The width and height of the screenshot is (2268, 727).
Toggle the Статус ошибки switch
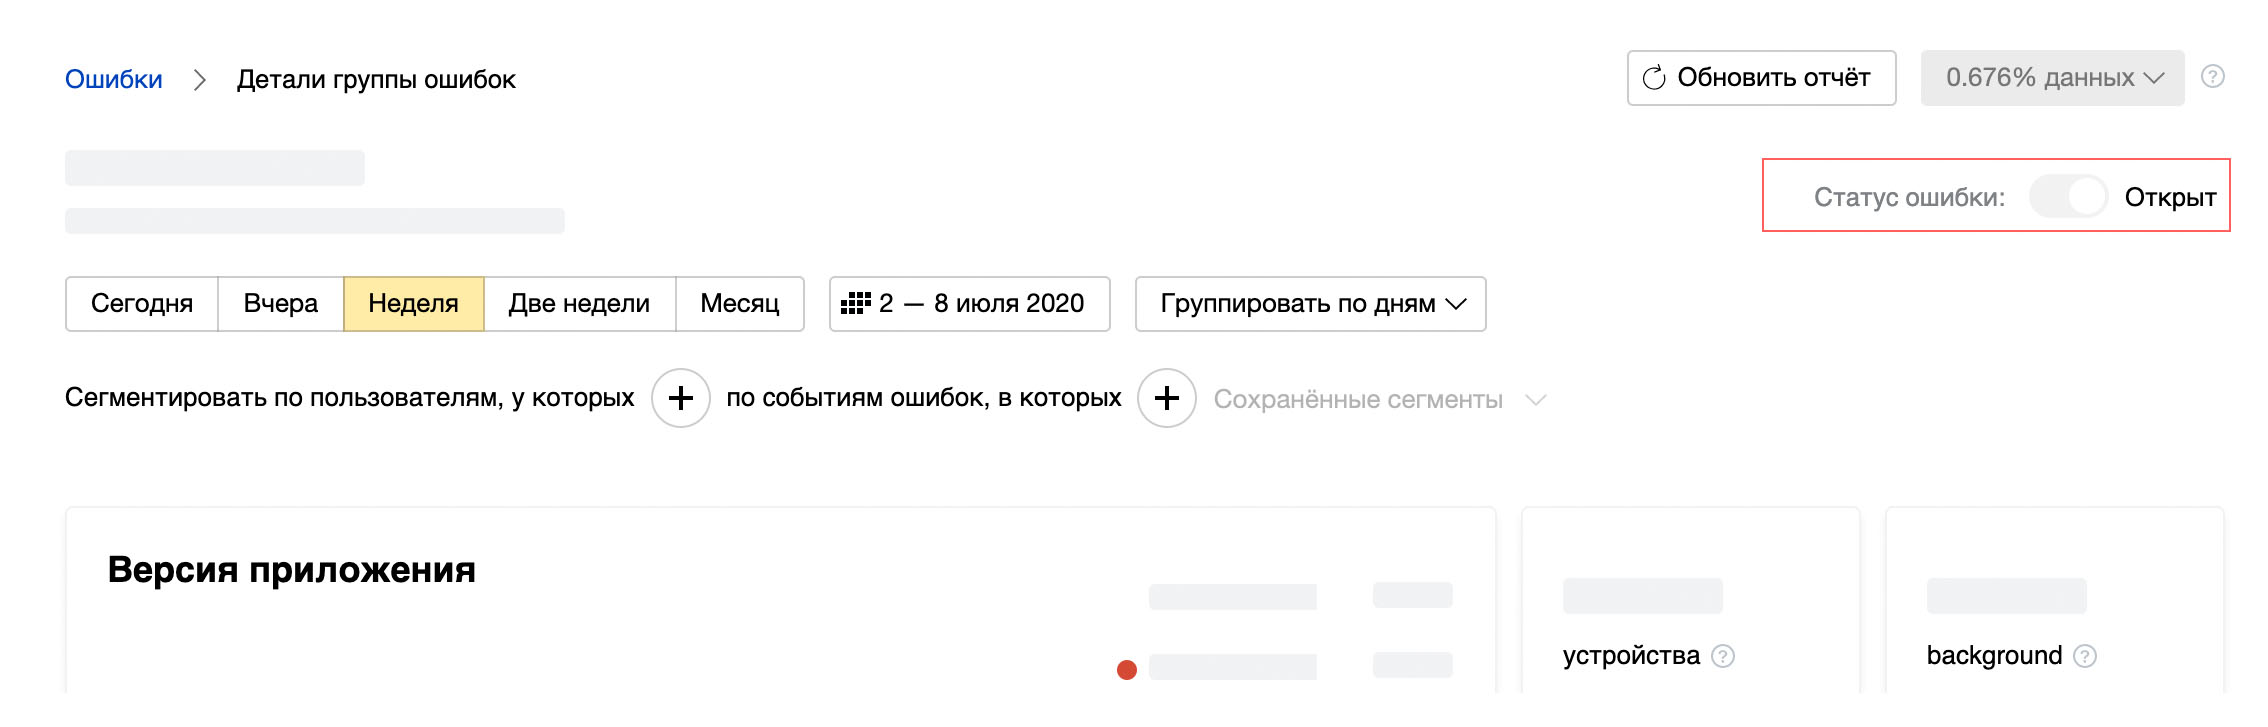click(x=2068, y=197)
